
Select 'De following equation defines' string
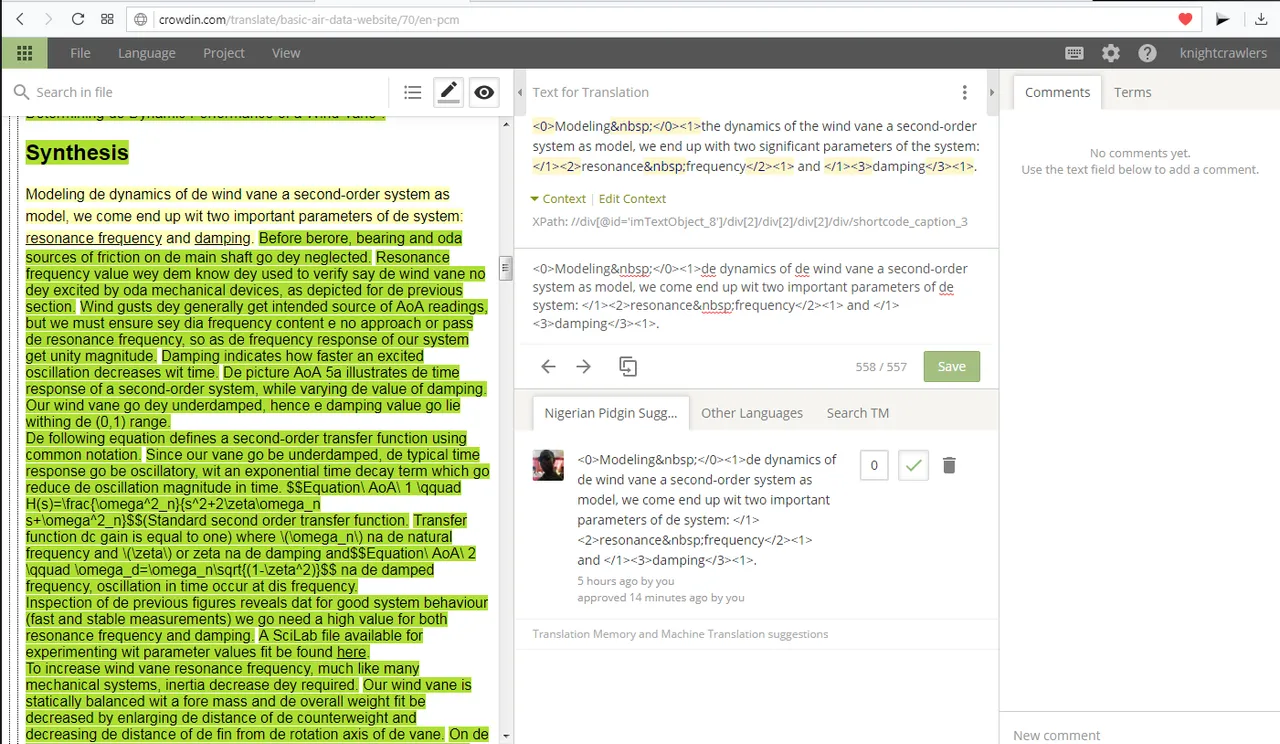[x=246, y=446]
